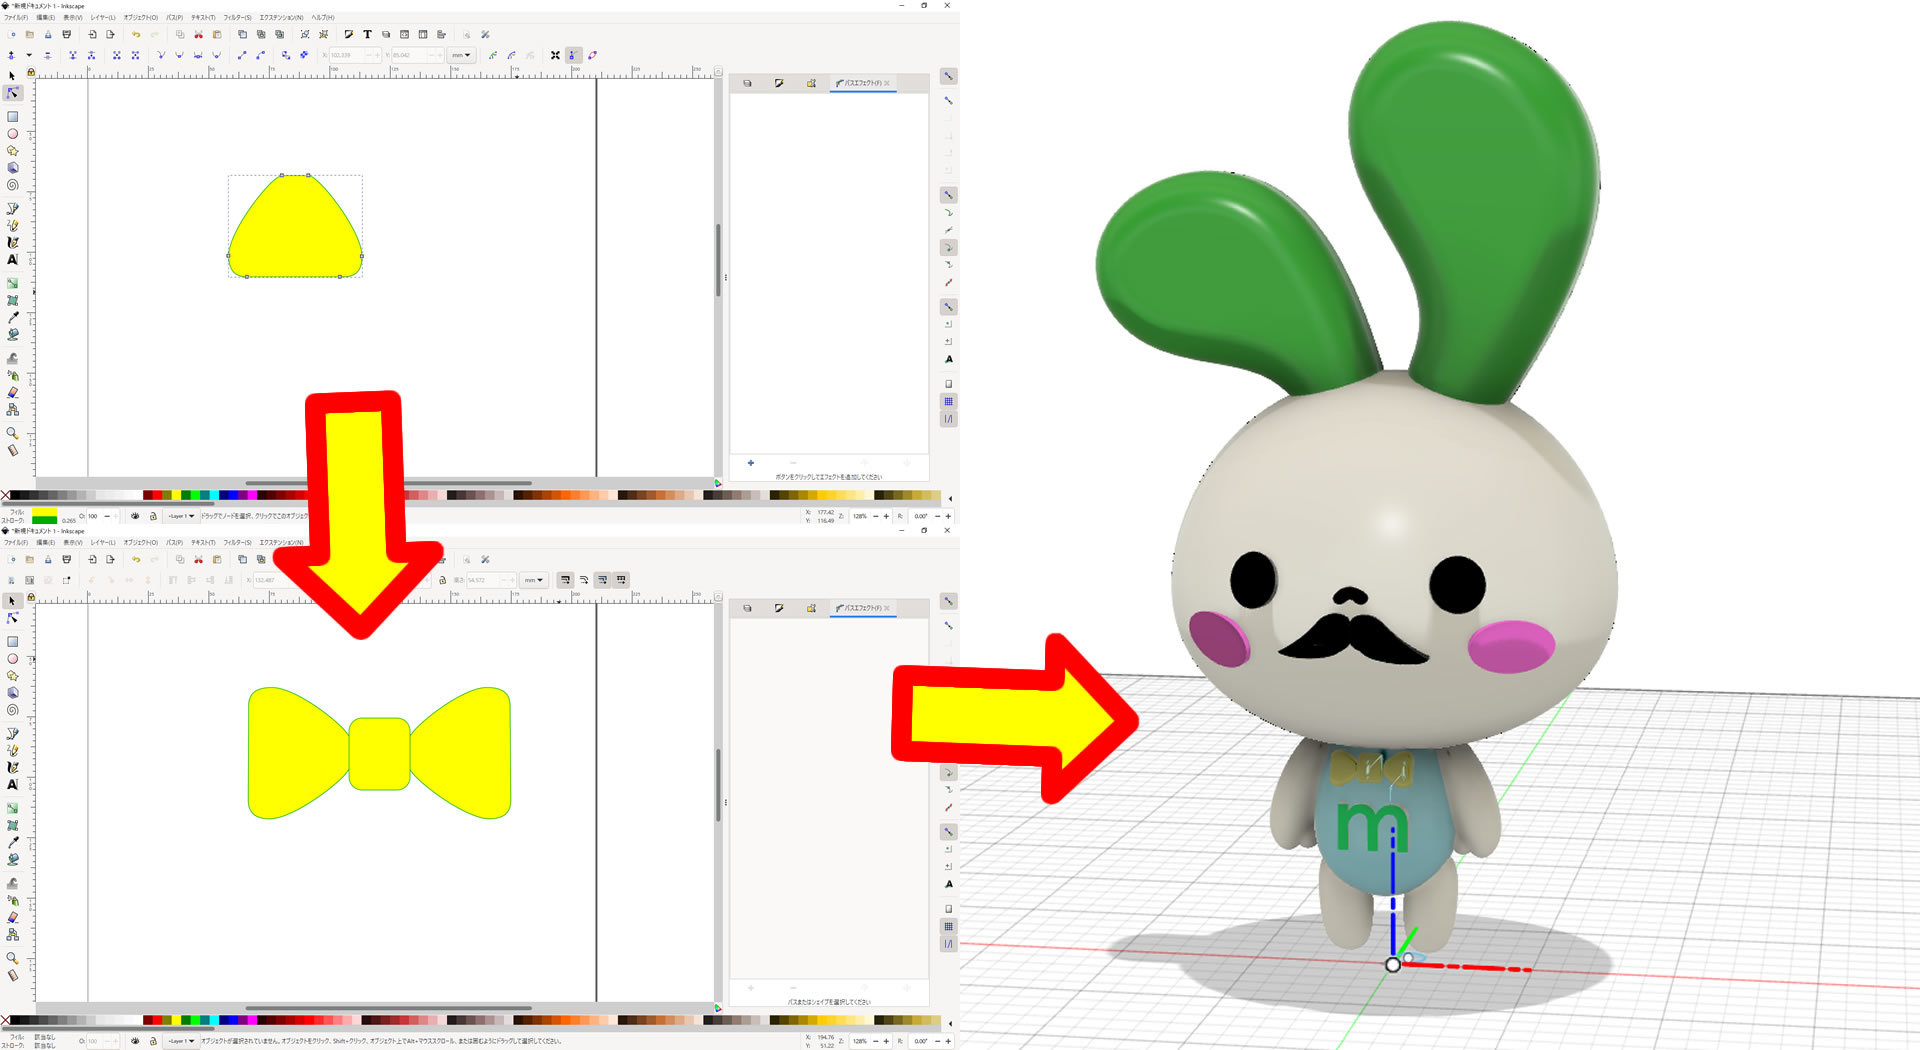Screen dimensions: 1920x1050
Task: Select the Rectangle tool in the upper Inkscape window
Action: pyautogui.click(x=12, y=117)
